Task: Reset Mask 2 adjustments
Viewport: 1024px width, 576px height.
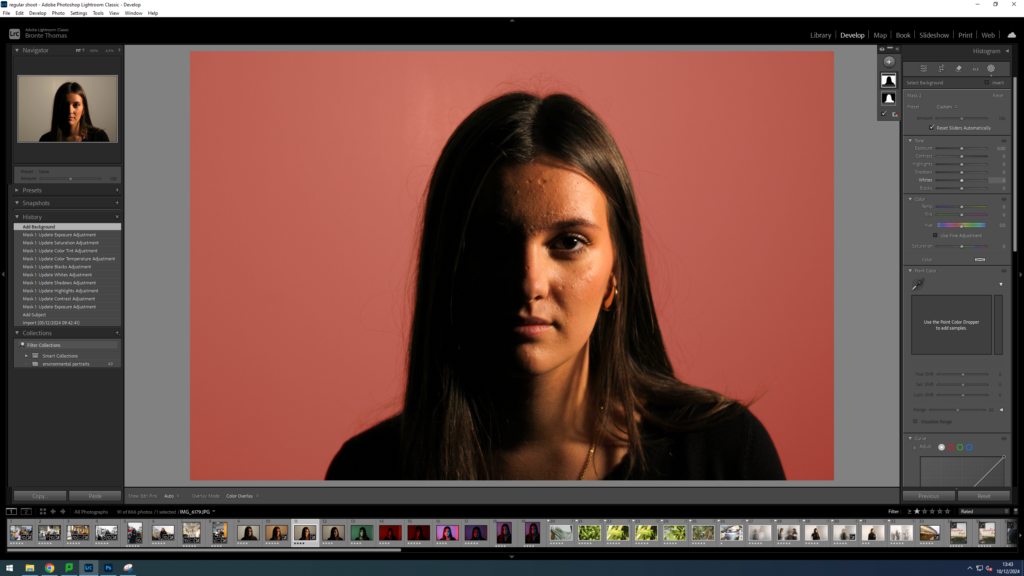Action: 998,95
